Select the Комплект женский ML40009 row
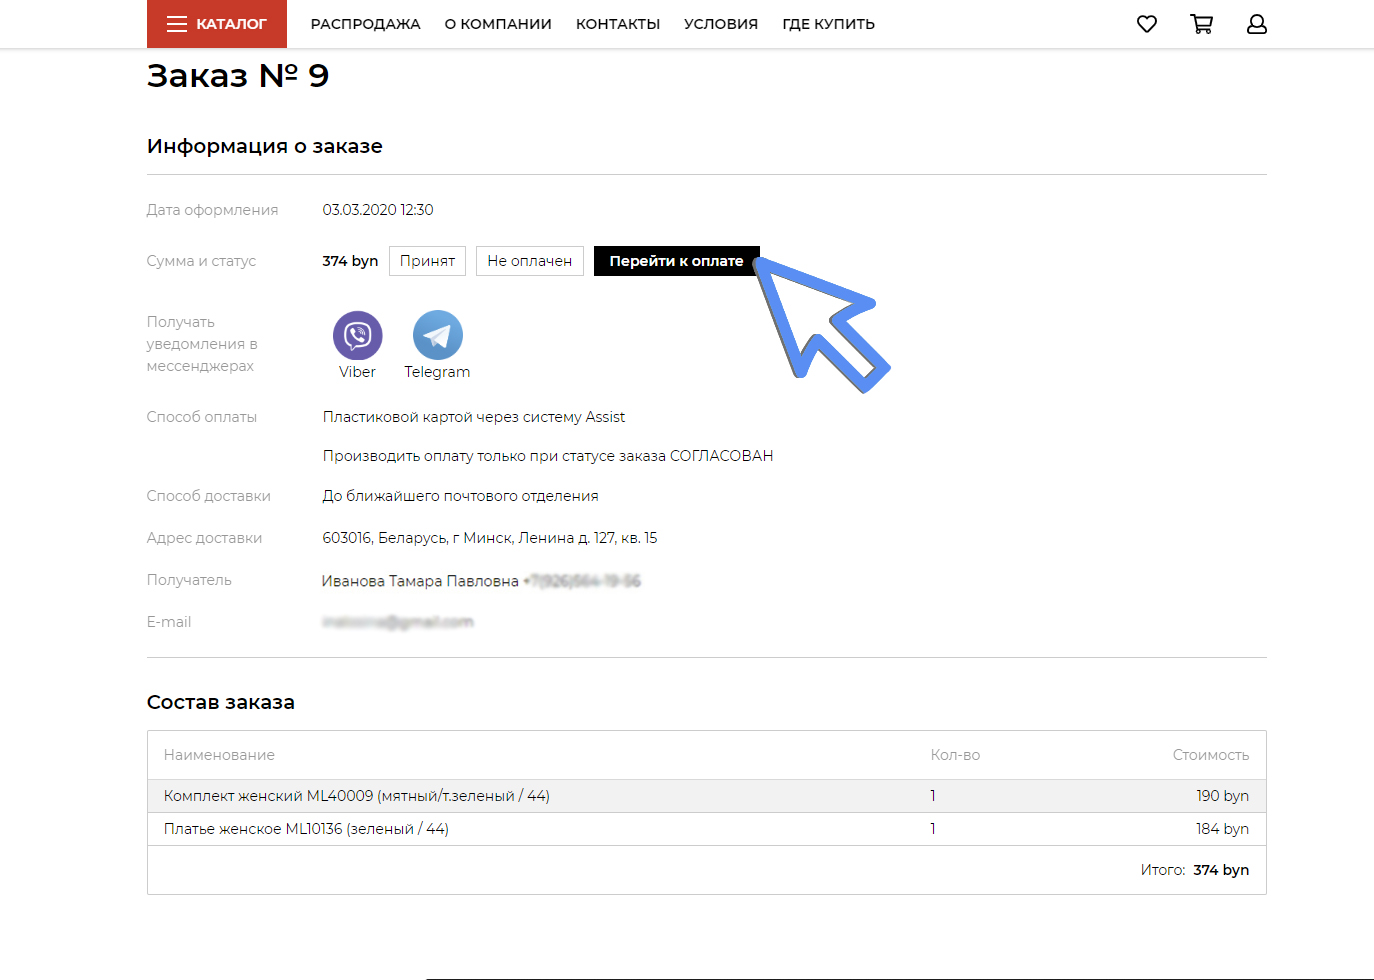This screenshot has height=980, width=1374. tap(707, 796)
